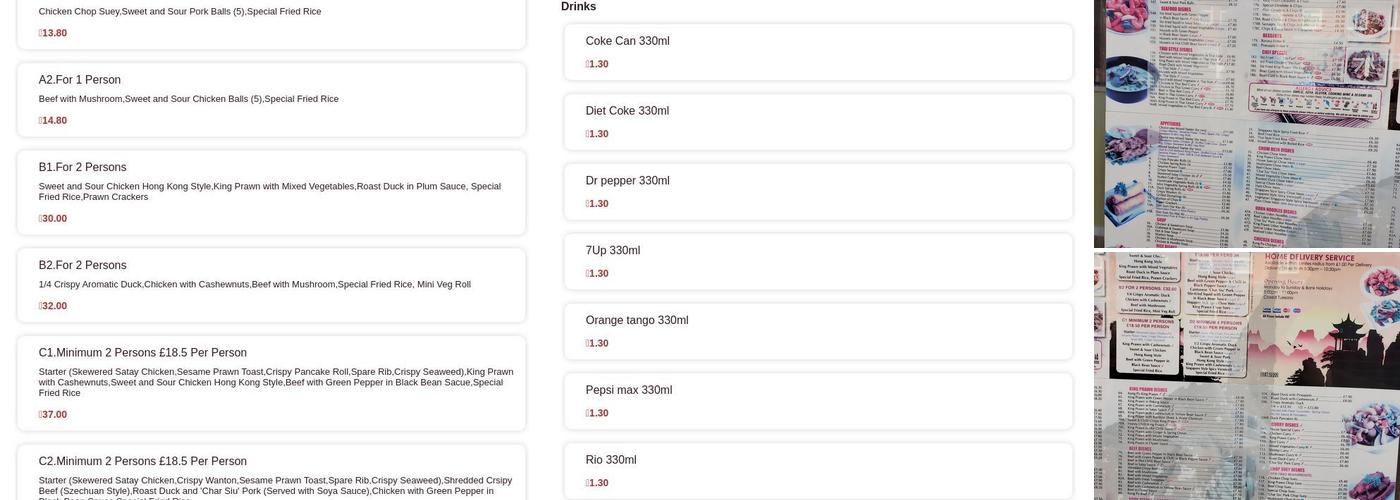The height and width of the screenshot is (500, 1400).
Task: Open C2.Minimum 2 Persons meal card
Action: point(271,474)
